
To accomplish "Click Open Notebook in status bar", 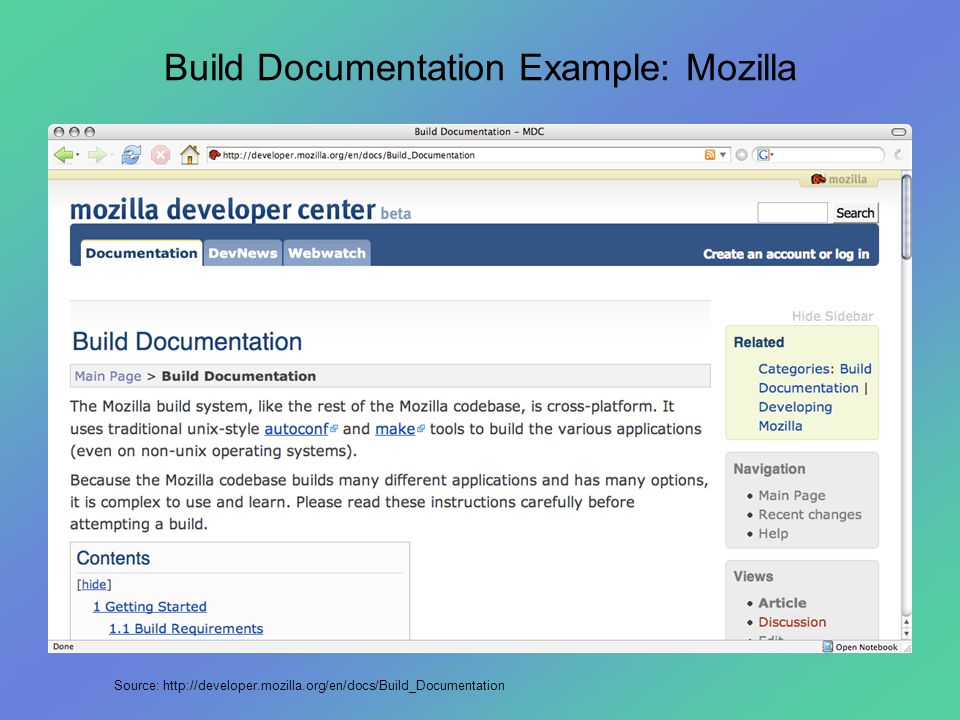I will tap(860, 647).
